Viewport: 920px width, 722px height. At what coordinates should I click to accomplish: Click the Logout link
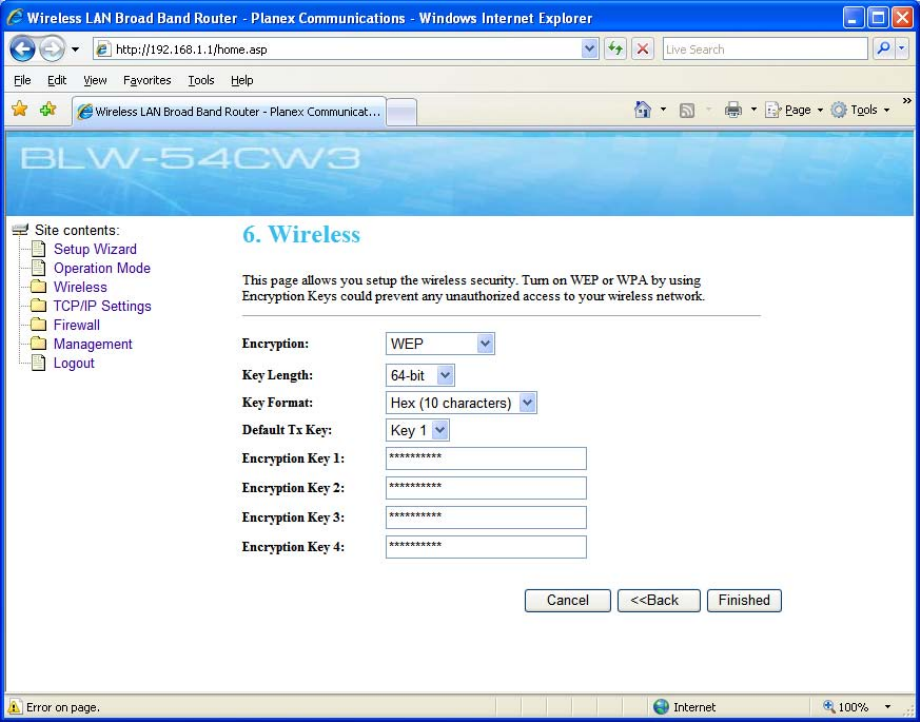[x=74, y=363]
